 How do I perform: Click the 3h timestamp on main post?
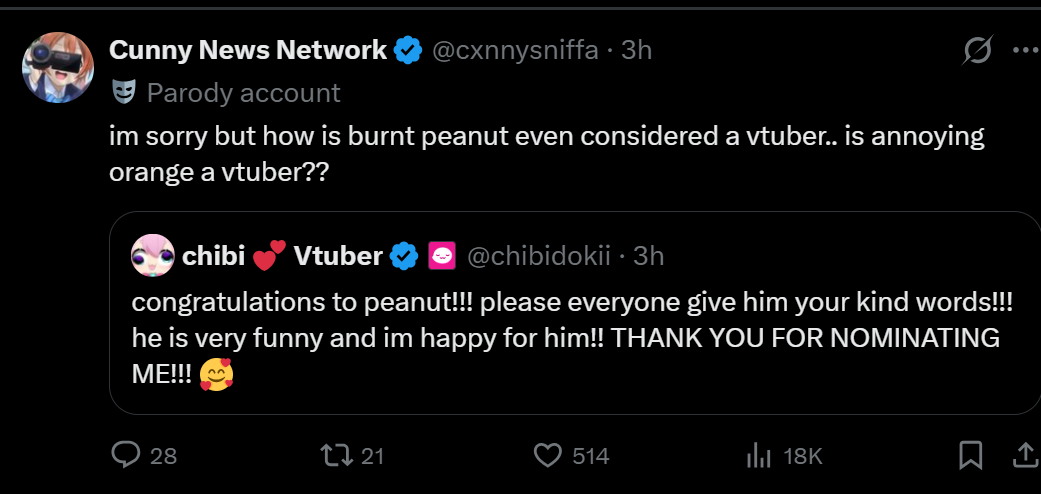(x=637, y=50)
